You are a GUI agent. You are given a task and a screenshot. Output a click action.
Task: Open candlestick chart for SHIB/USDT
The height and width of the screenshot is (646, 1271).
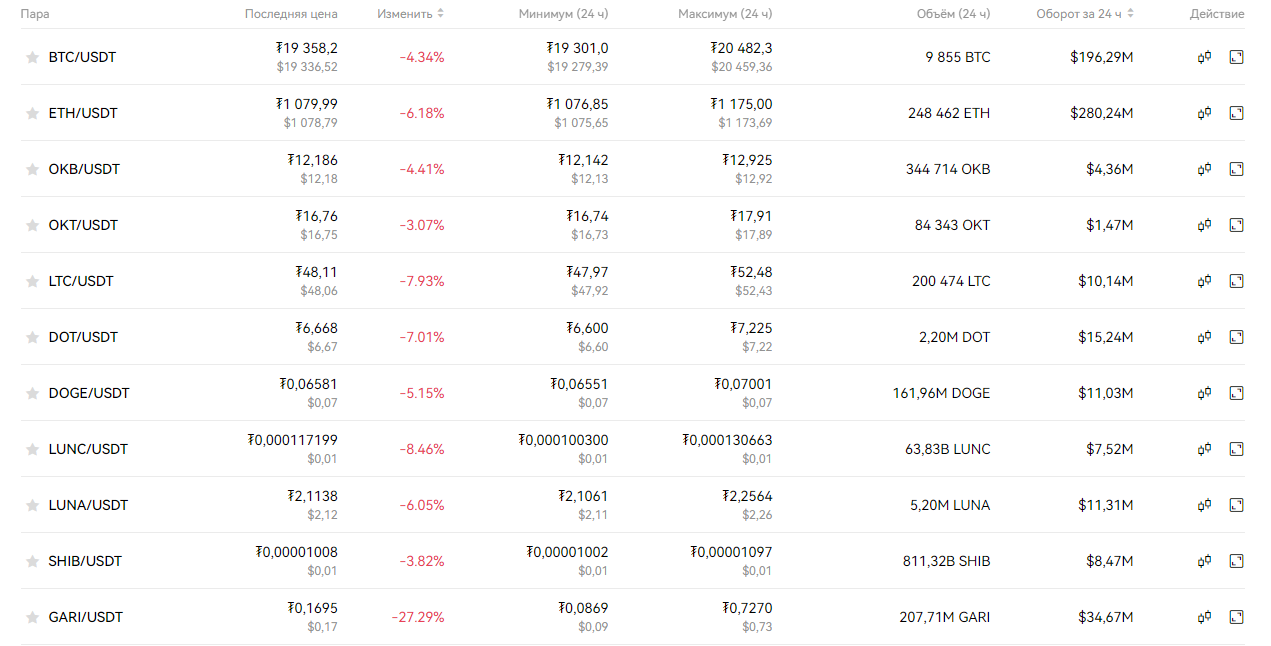[1205, 561]
